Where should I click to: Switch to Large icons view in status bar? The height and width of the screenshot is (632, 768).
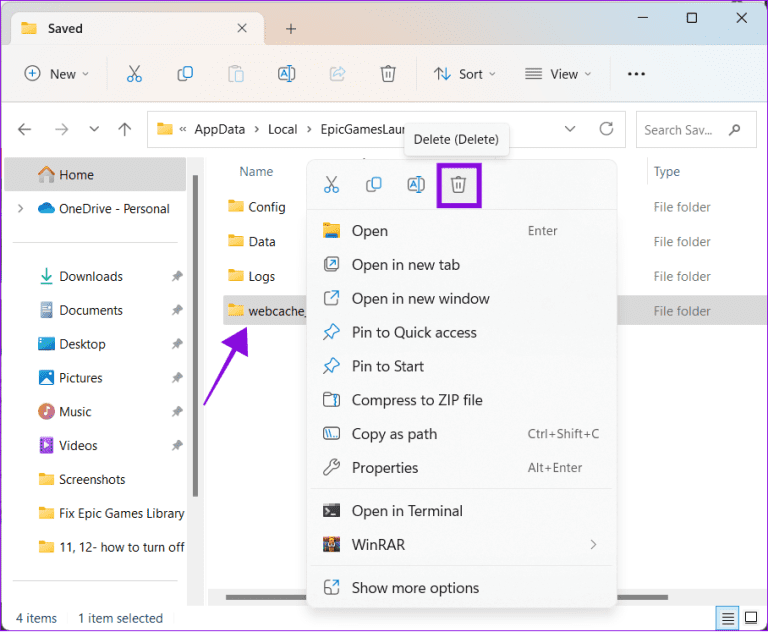tap(751, 618)
